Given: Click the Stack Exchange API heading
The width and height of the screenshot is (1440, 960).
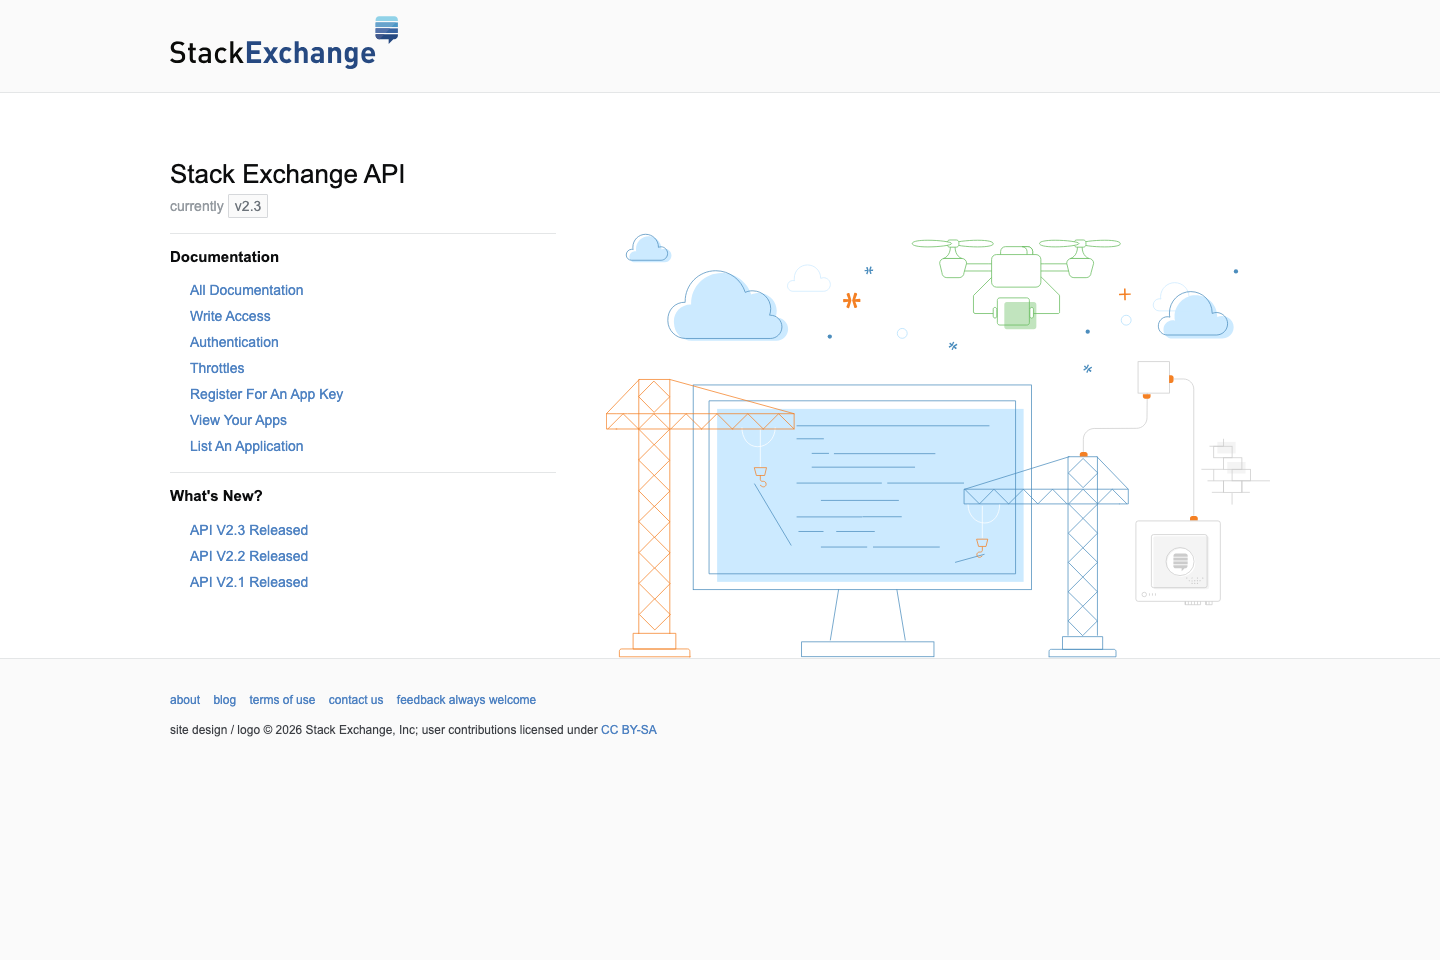Looking at the screenshot, I should 287,174.
